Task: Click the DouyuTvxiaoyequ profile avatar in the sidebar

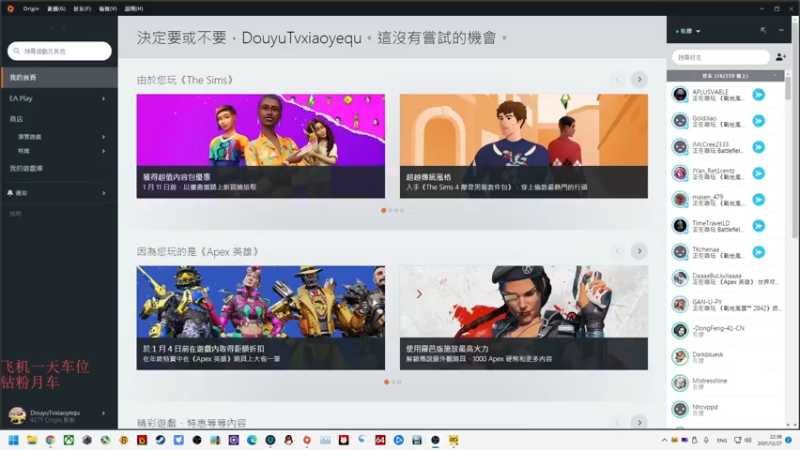Action: click(x=17, y=415)
